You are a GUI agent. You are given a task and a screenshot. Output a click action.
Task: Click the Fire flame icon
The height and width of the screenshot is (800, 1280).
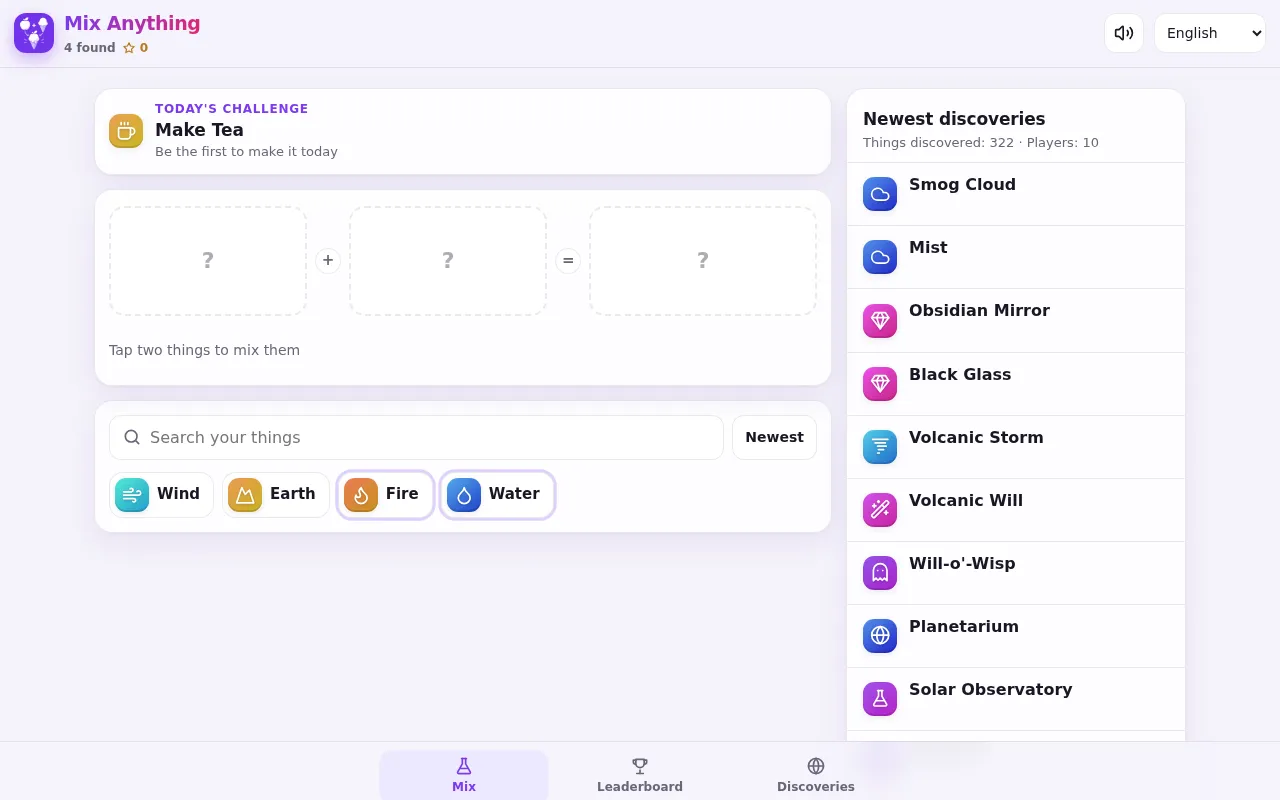tap(361, 495)
